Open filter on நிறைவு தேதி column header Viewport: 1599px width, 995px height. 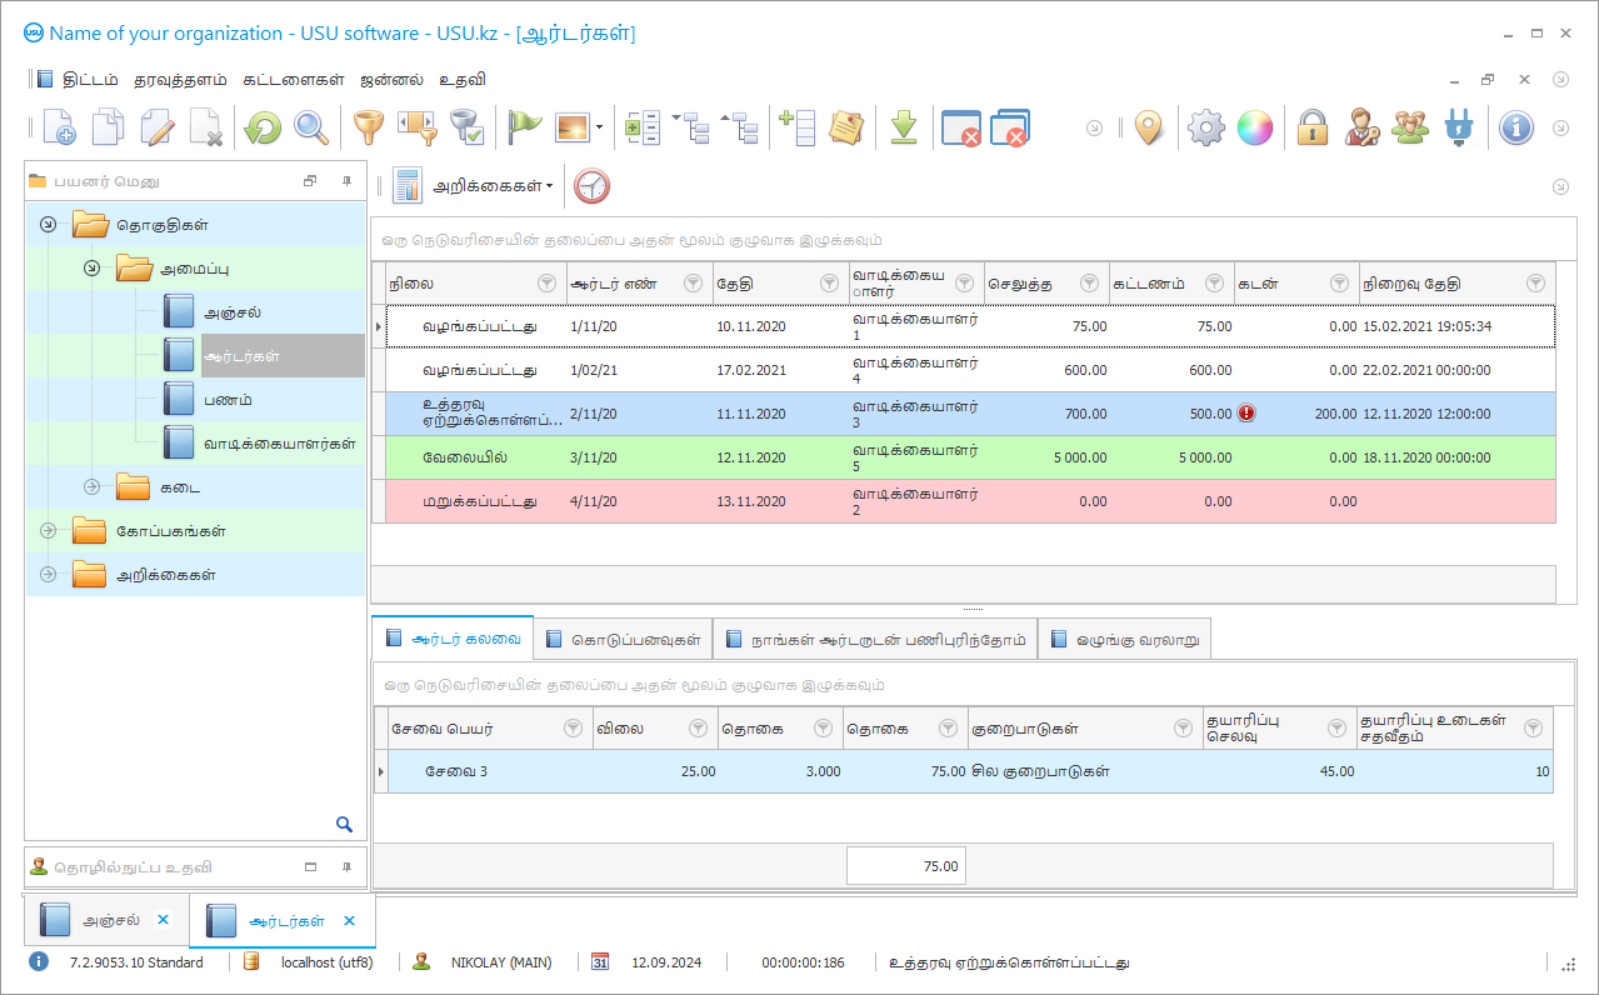tap(1535, 283)
